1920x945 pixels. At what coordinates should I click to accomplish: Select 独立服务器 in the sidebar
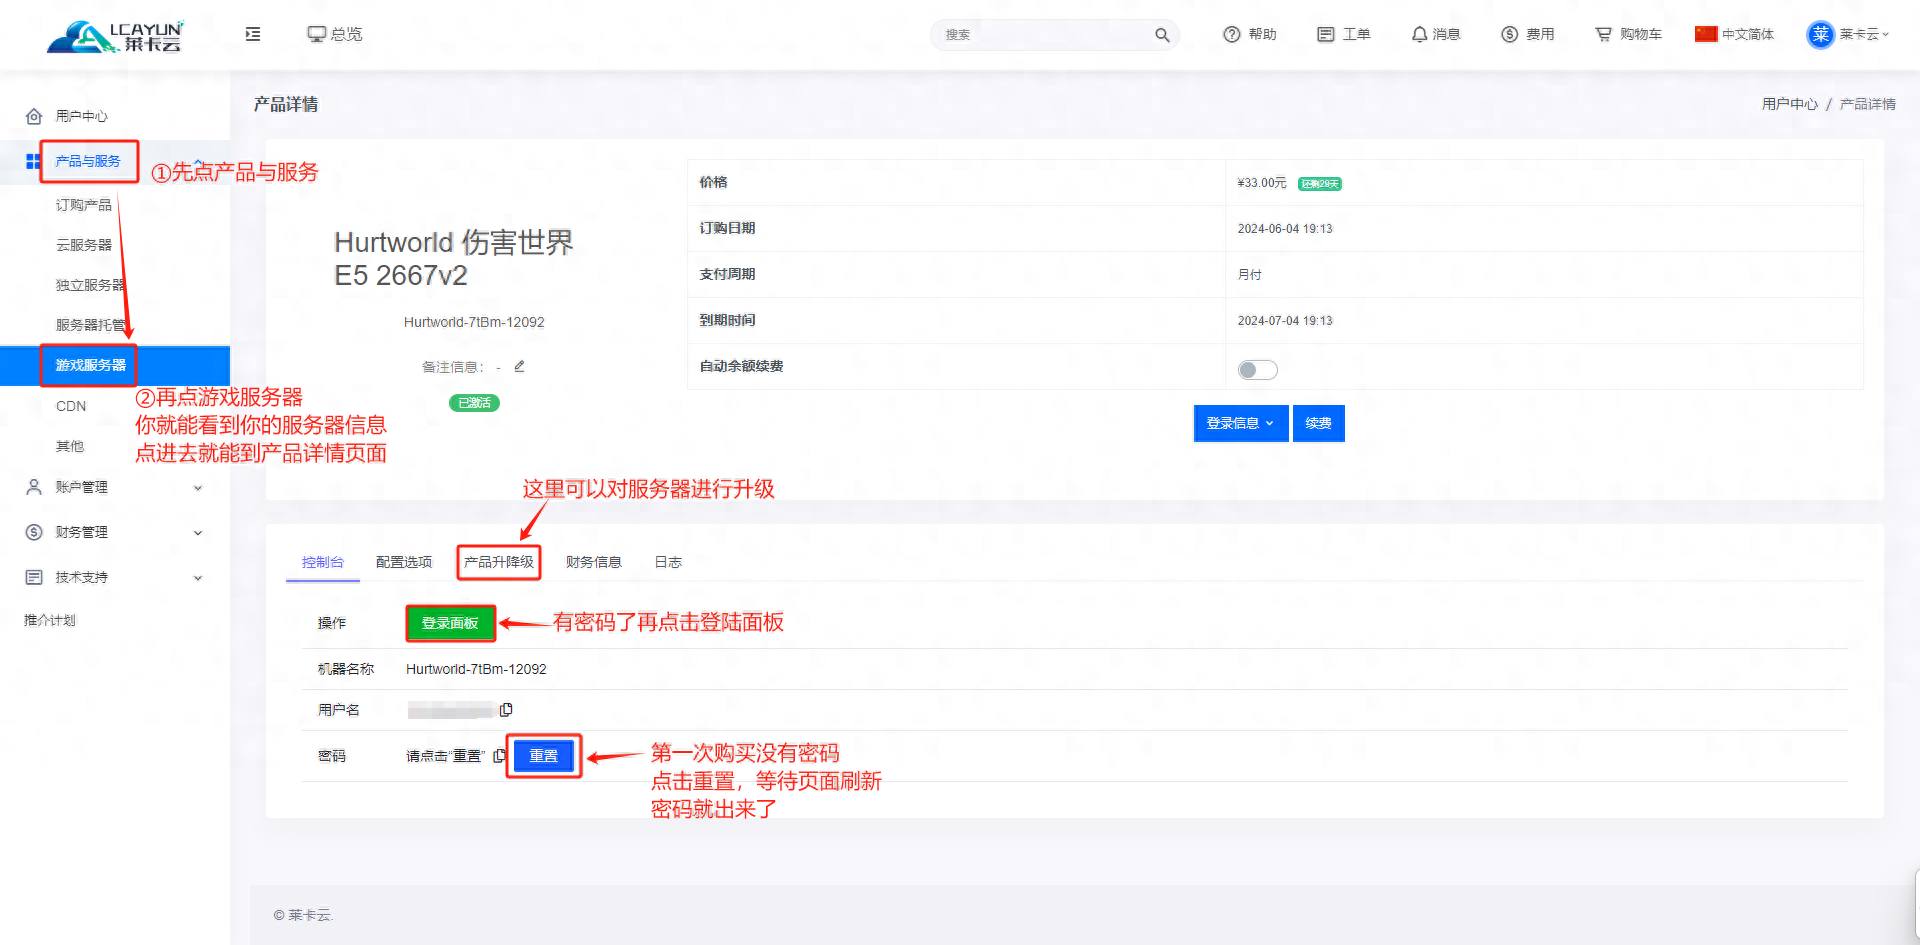click(90, 285)
